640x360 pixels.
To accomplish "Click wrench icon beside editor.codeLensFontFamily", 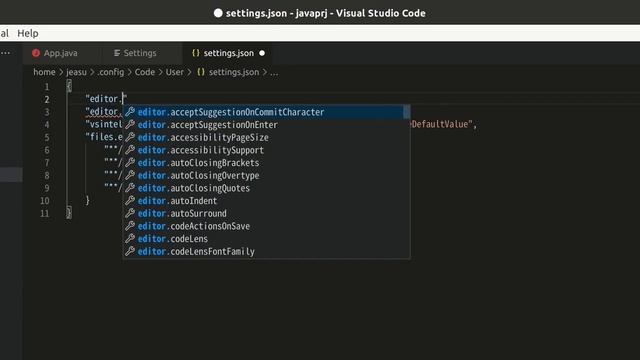I will click(x=130, y=251).
